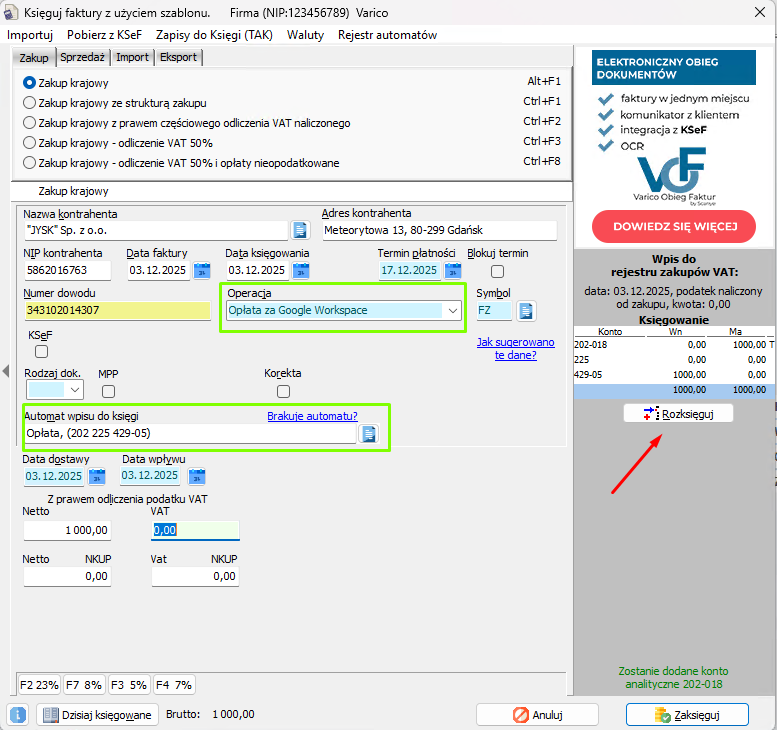This screenshot has height=730, width=777.
Task: Expand the Operacja dropdown
Action: pyautogui.click(x=453, y=311)
